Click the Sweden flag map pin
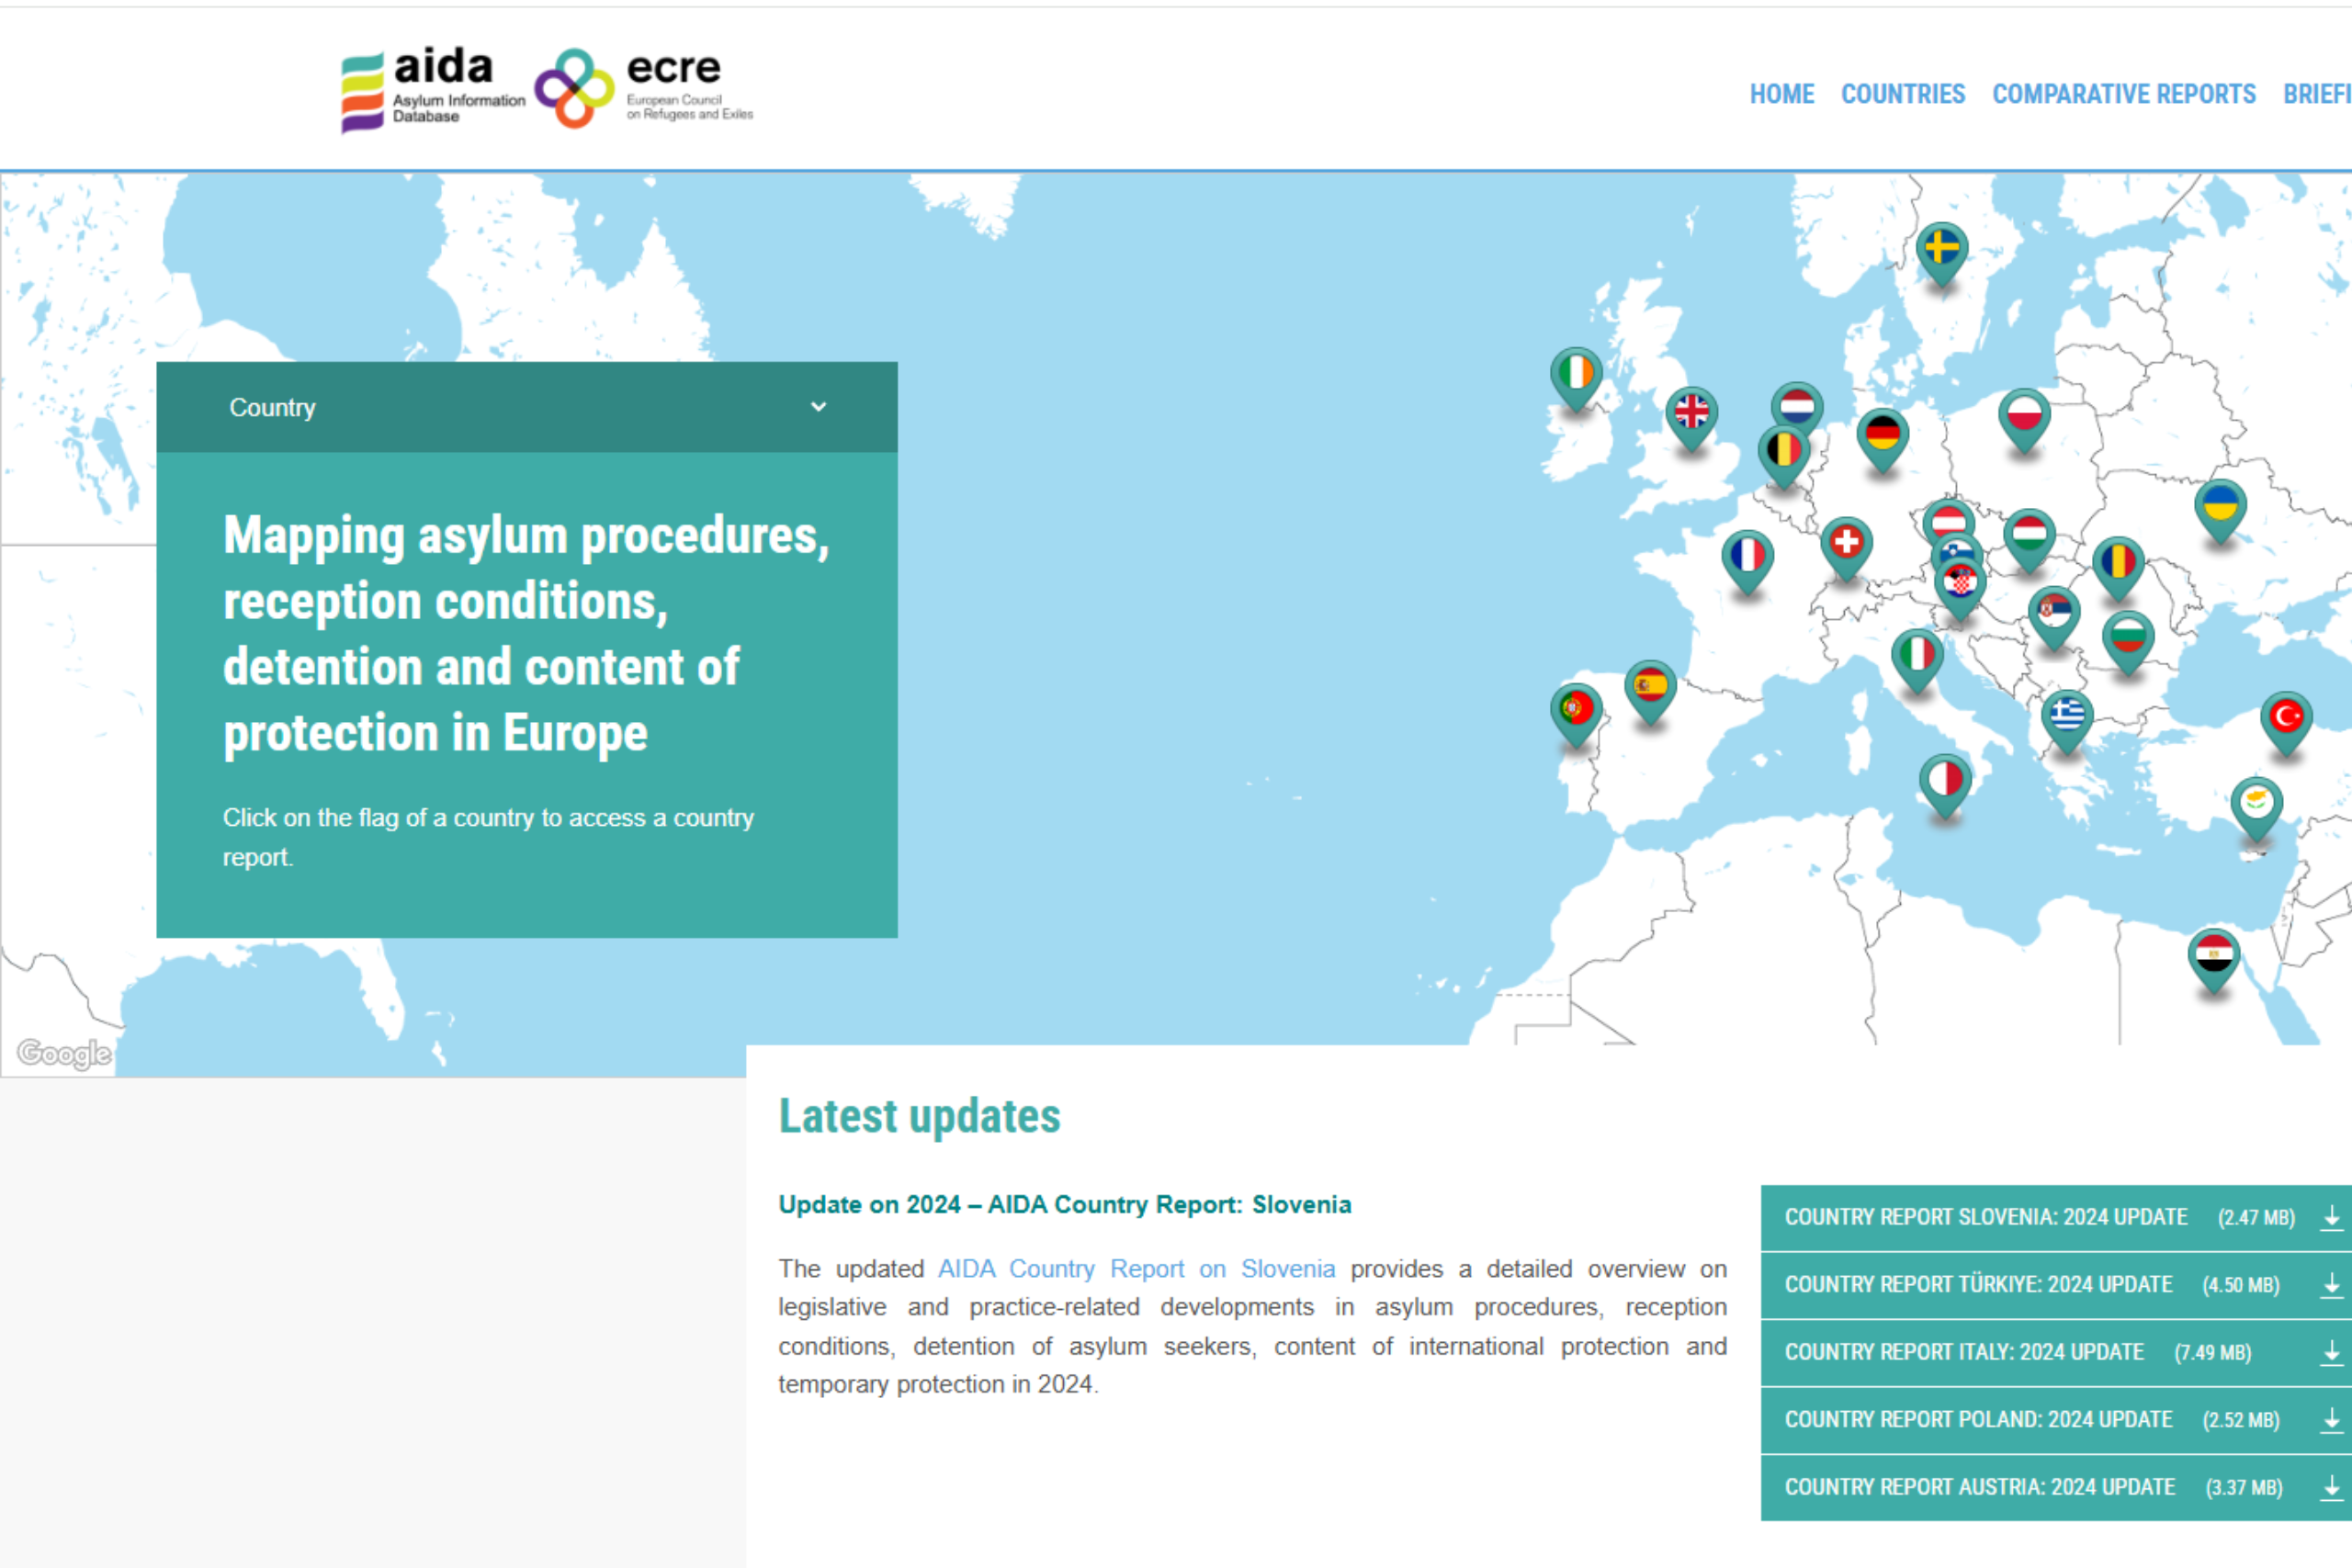Screen dimensions: 2352x1568 click(x=1941, y=248)
